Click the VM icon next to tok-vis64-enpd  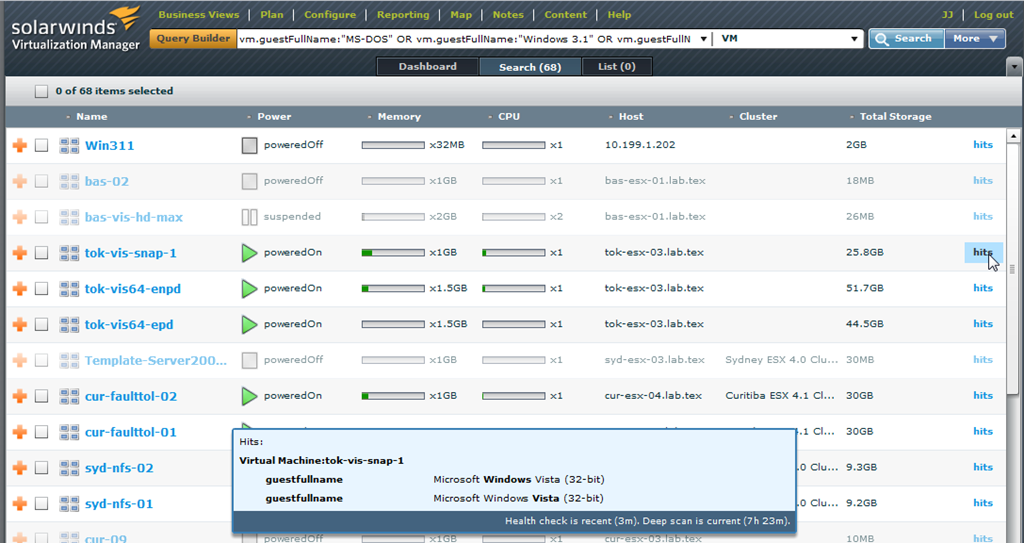tap(69, 289)
